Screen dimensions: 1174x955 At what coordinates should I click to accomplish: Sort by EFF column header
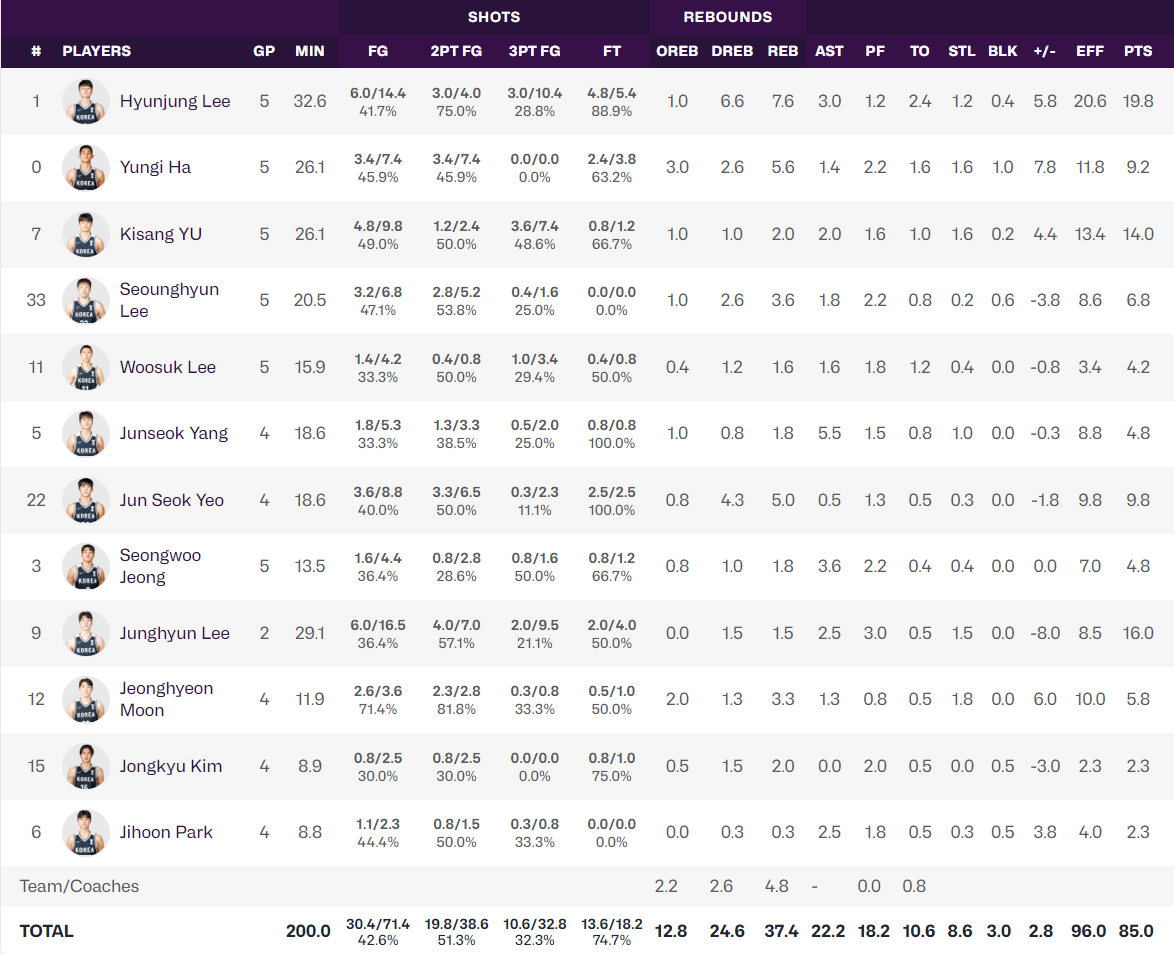1090,51
